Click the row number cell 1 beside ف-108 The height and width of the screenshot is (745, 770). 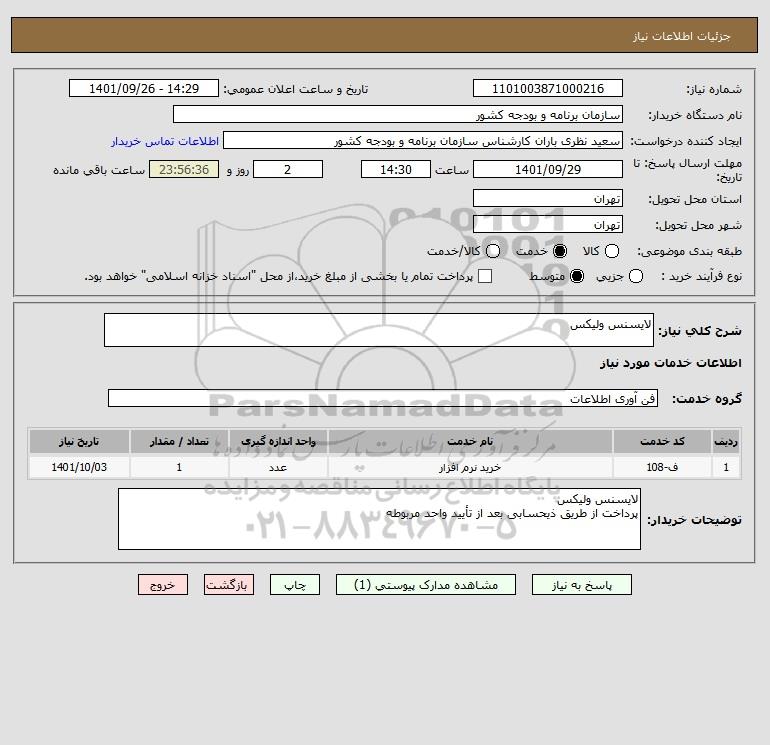pos(726,467)
